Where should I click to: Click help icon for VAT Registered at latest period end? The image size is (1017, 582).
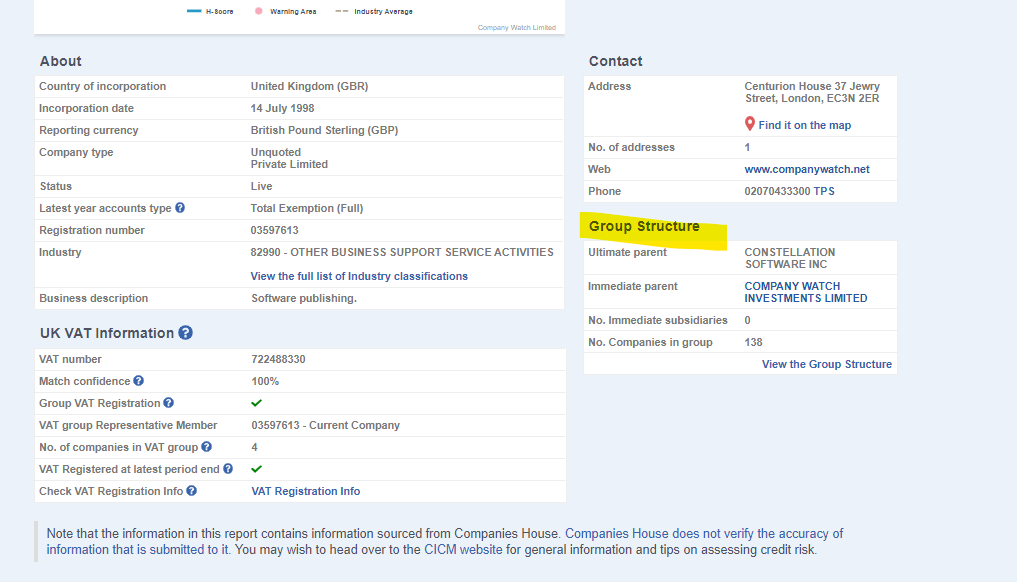tap(228, 468)
